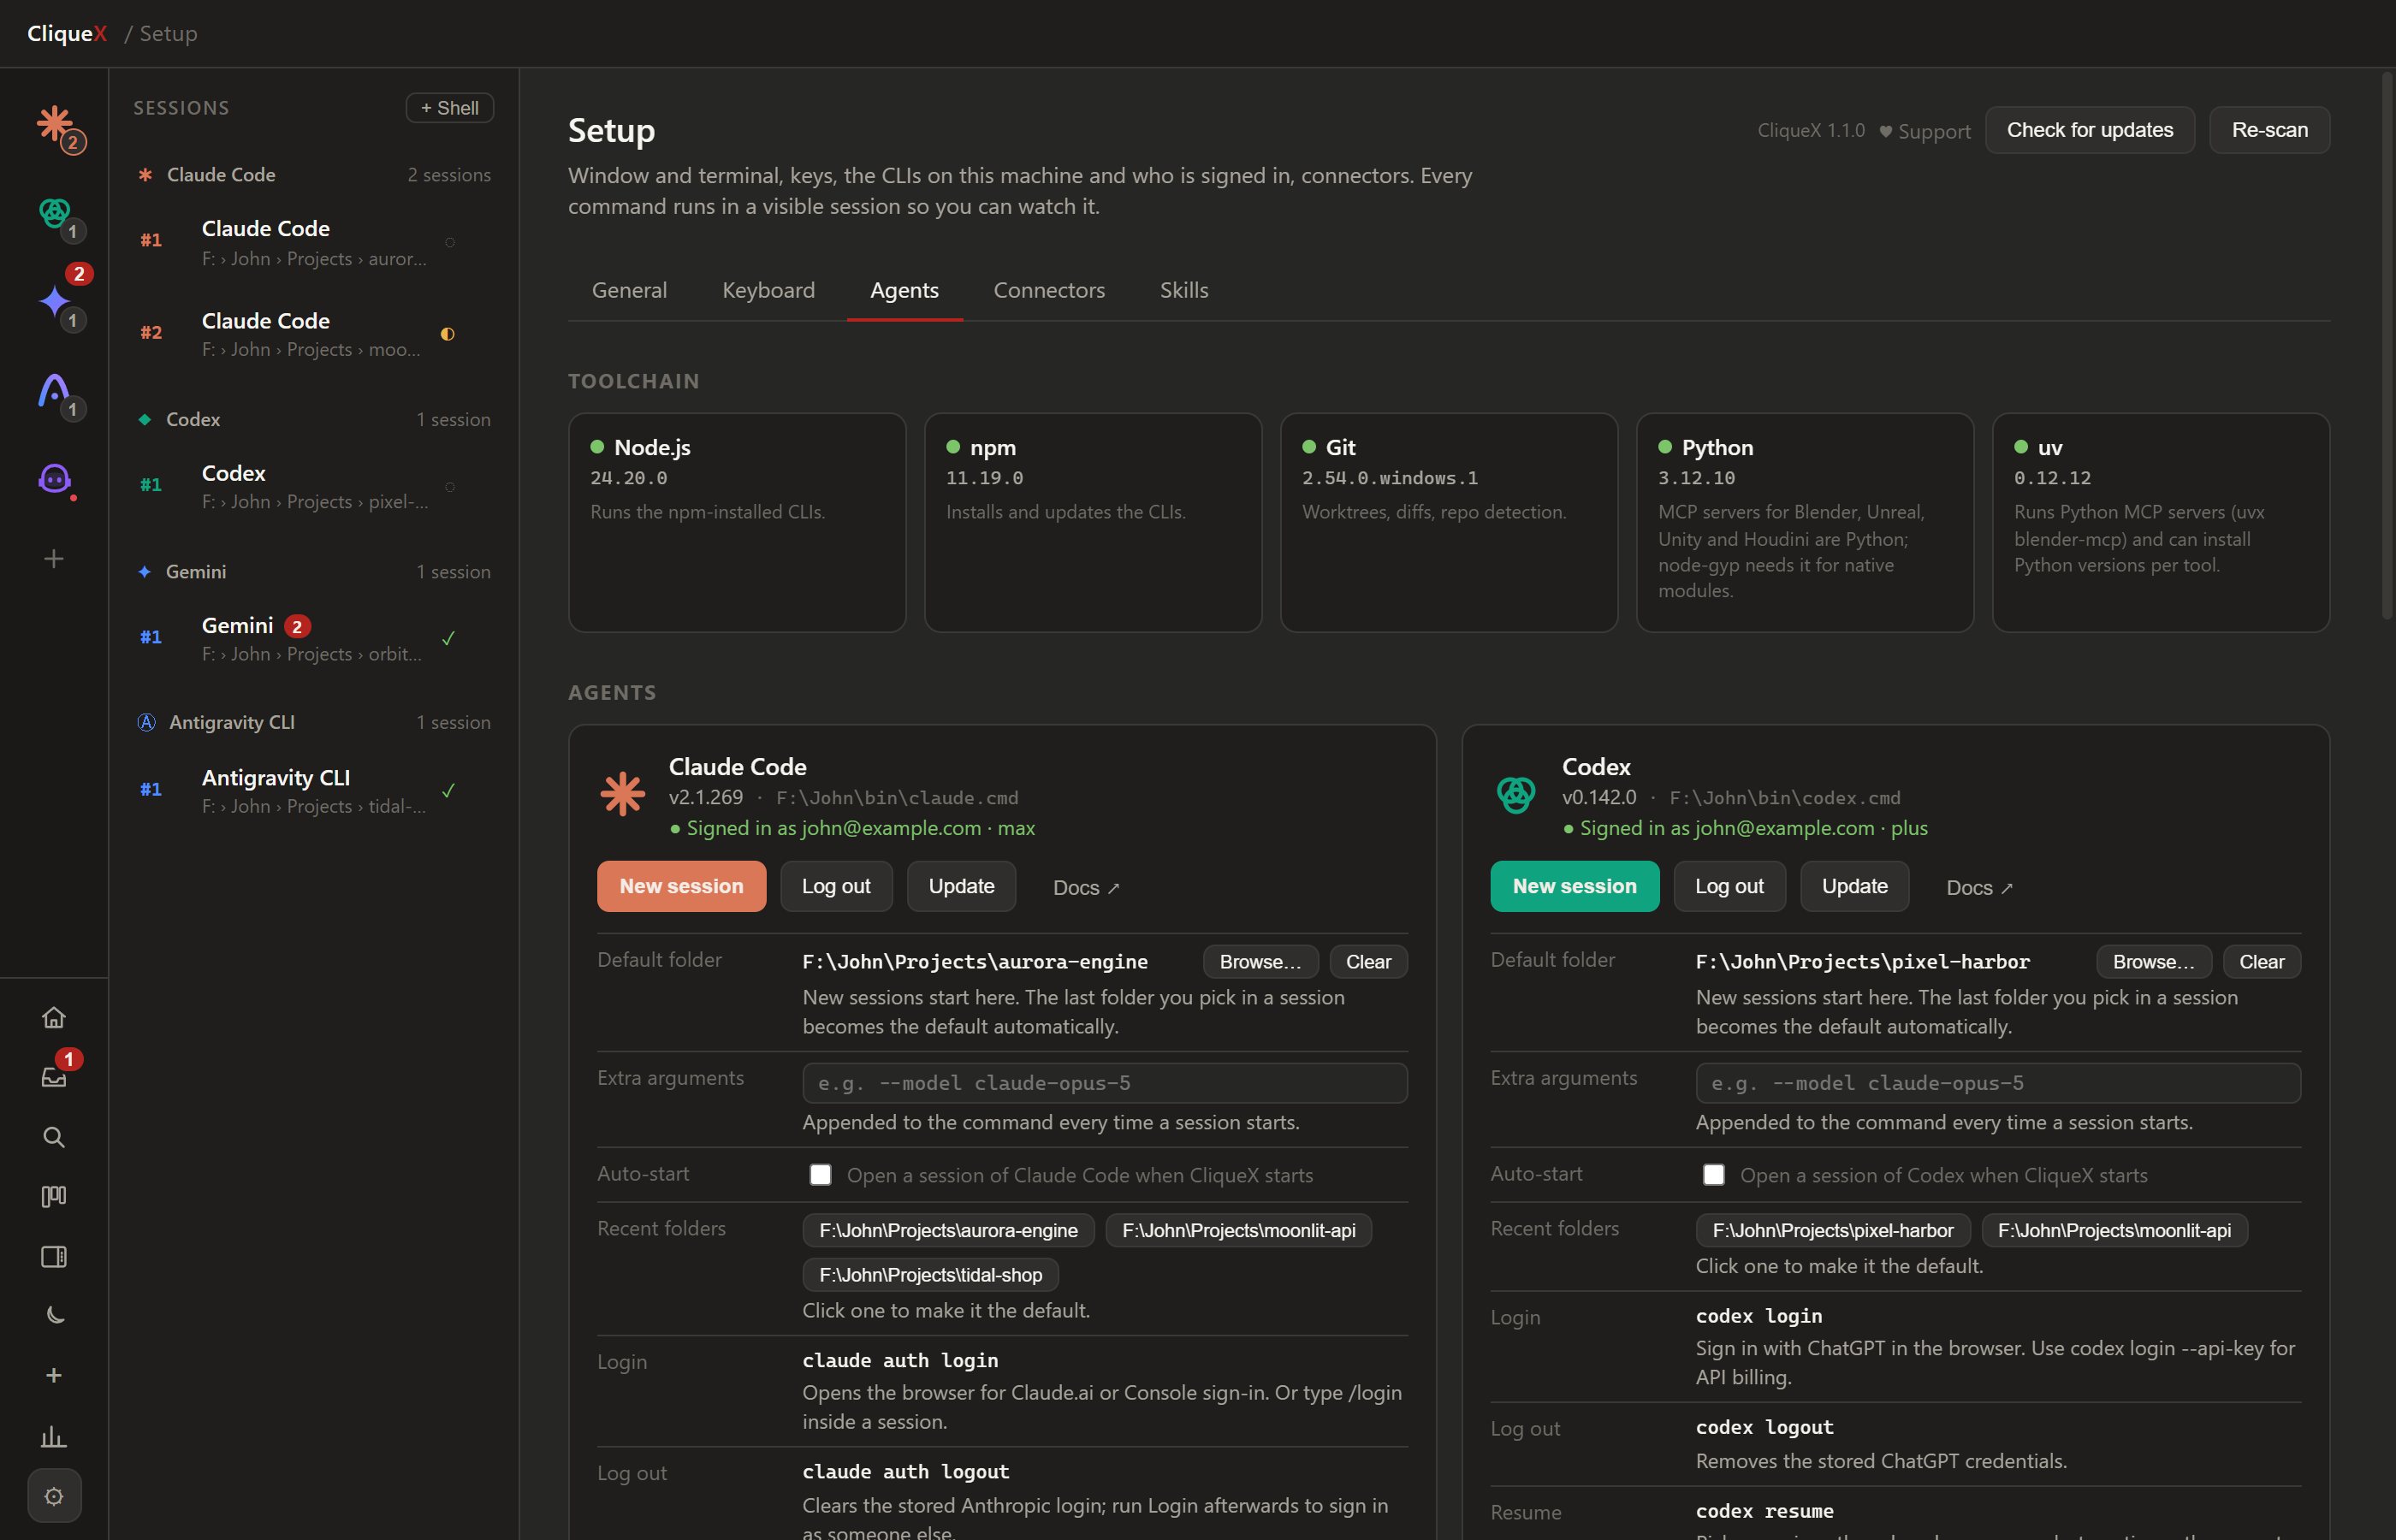This screenshot has height=1540, width=2396.
Task: Click Check for updates button
Action: (2089, 130)
